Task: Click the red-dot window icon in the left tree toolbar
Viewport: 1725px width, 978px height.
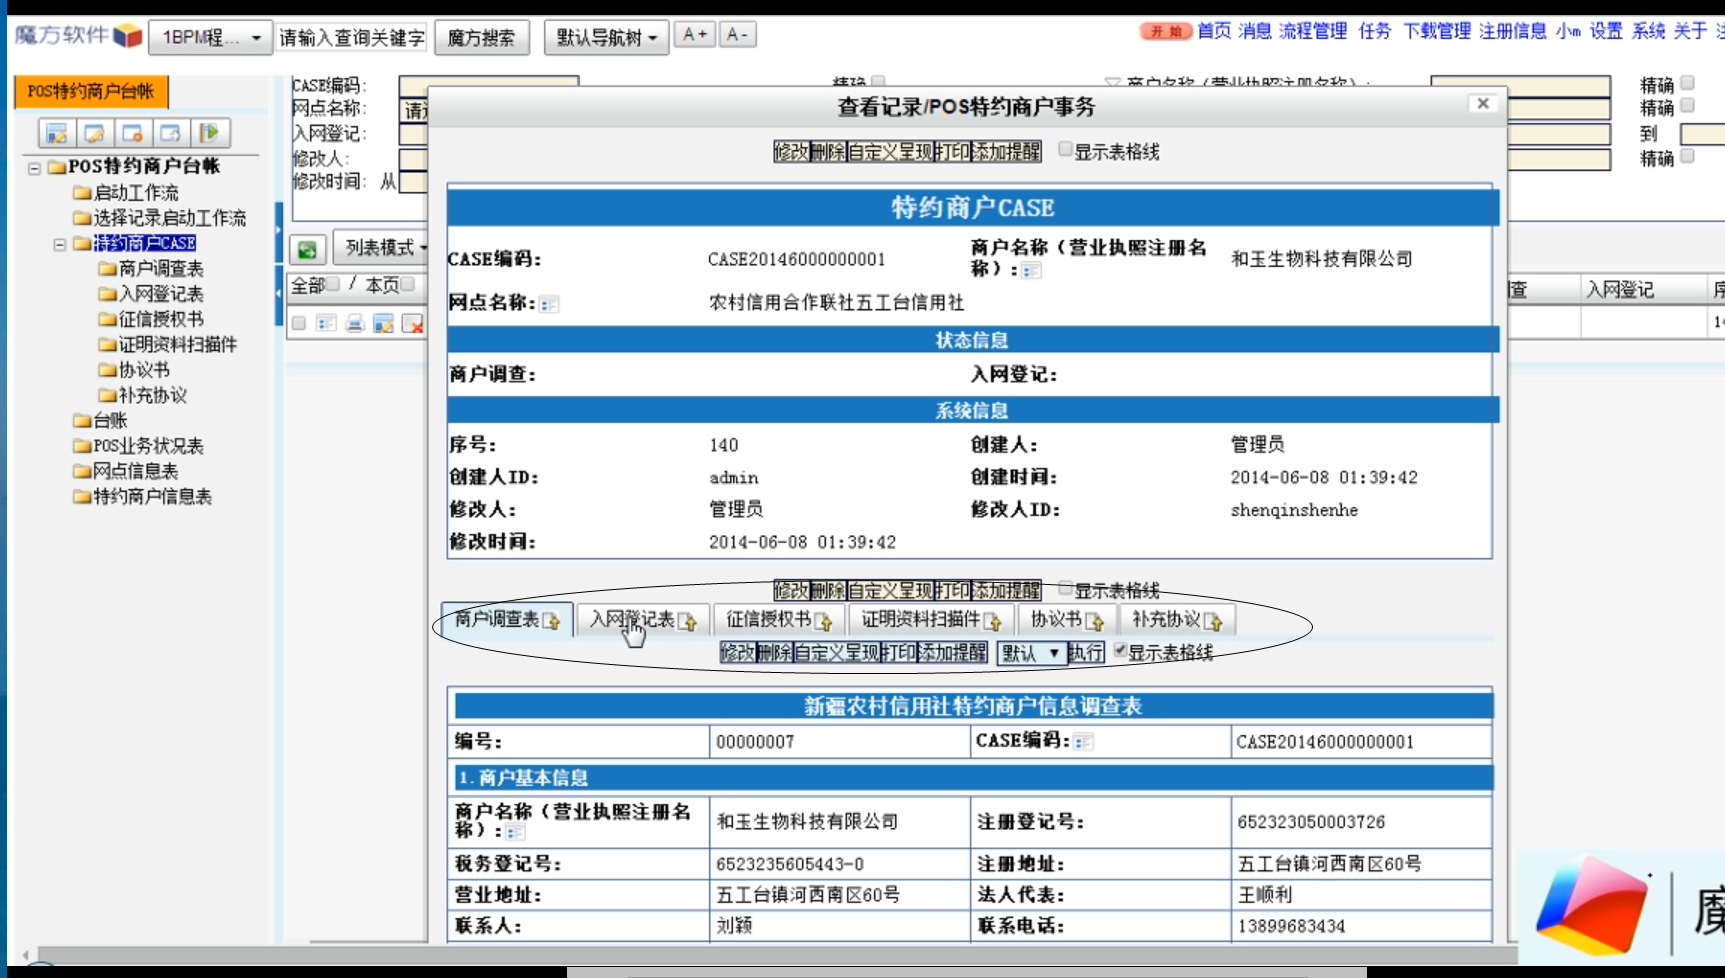Action: click(x=133, y=133)
